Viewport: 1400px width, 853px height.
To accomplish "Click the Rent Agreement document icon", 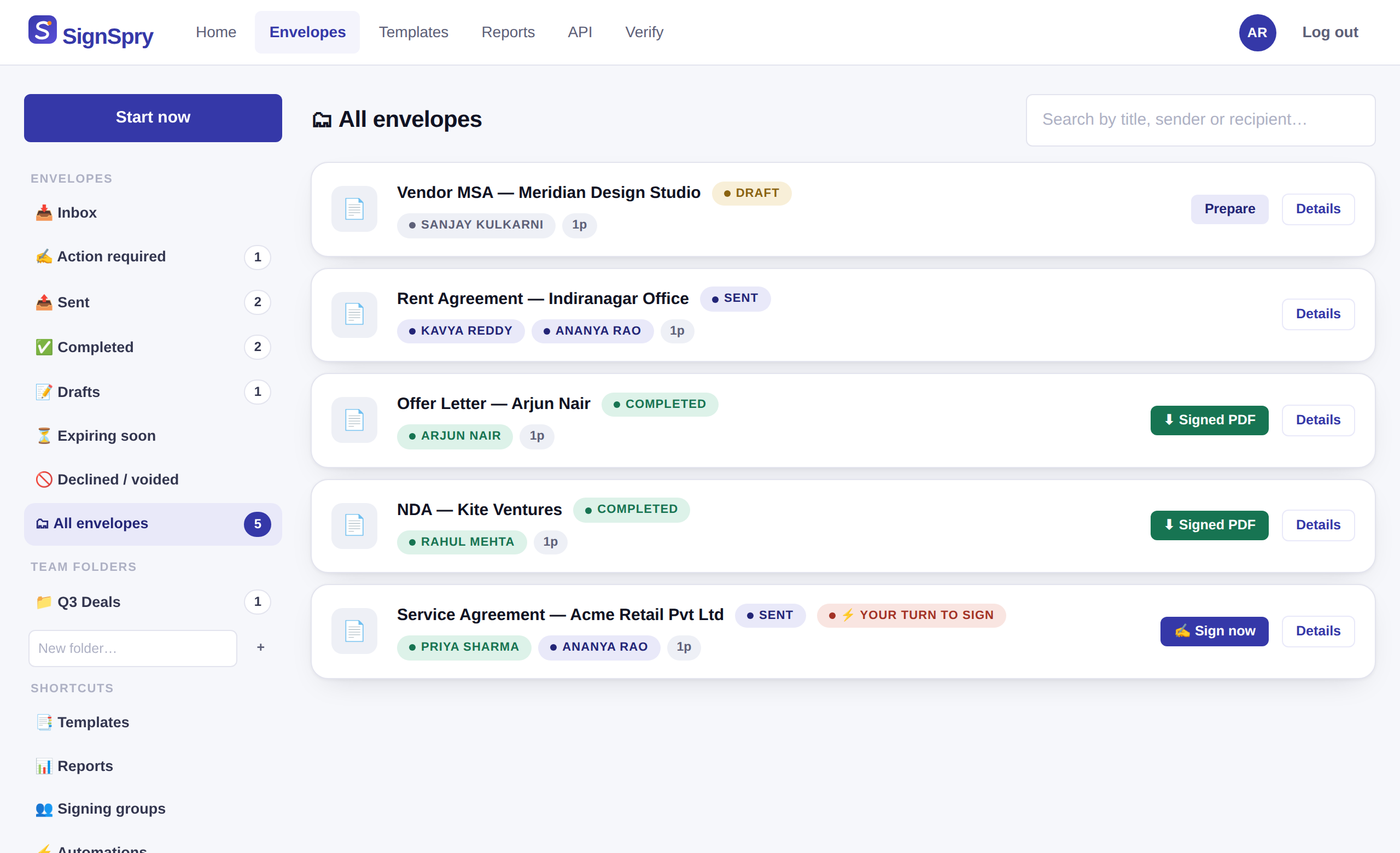I will point(354,314).
